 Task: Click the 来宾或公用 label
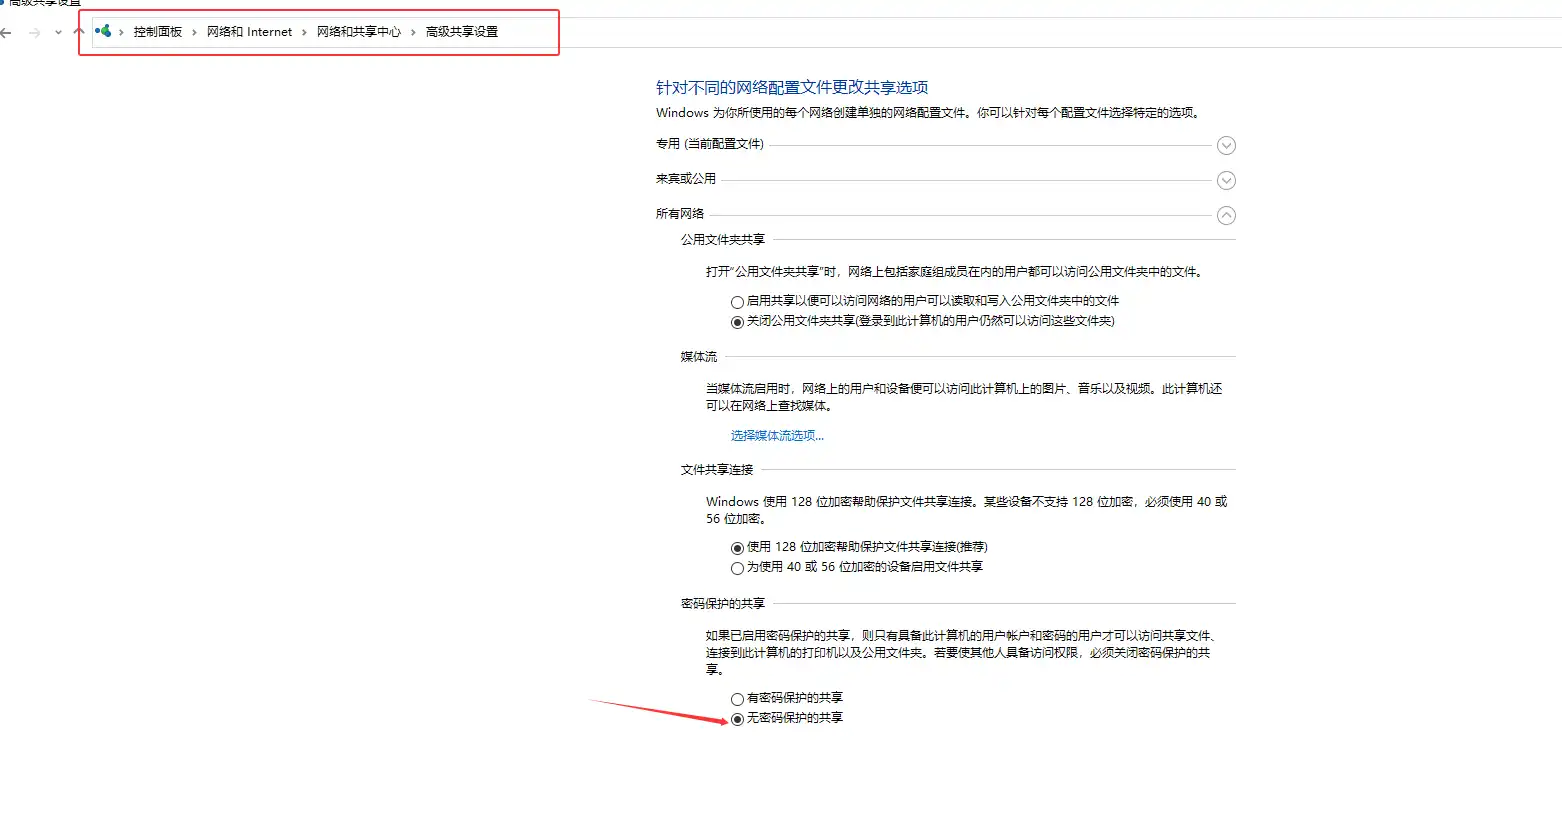pyautogui.click(x=686, y=179)
